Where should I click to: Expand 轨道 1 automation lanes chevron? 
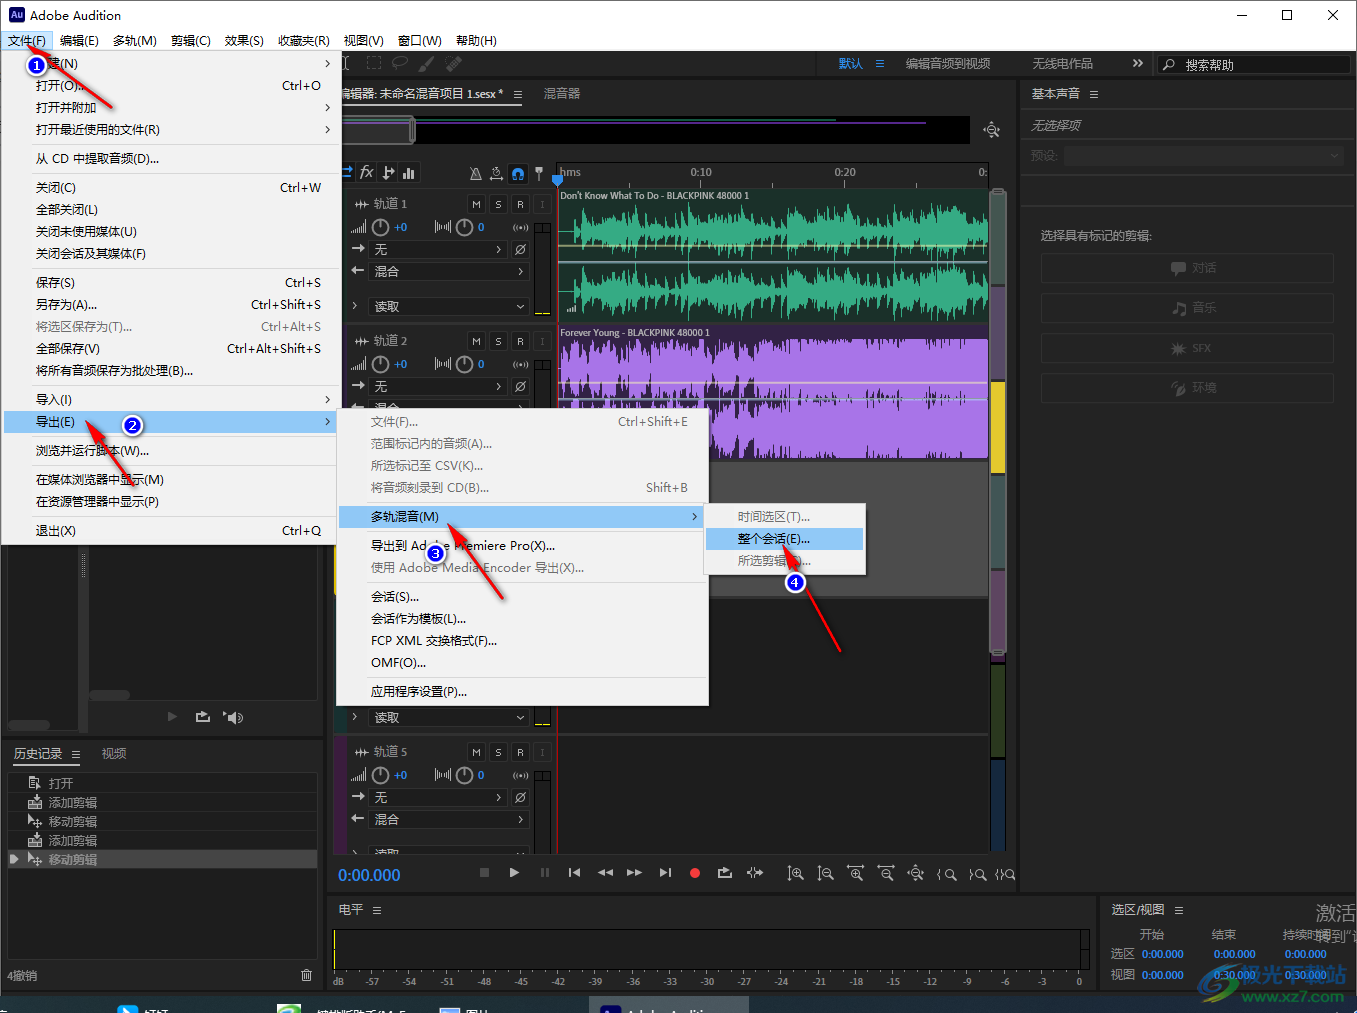coord(355,306)
